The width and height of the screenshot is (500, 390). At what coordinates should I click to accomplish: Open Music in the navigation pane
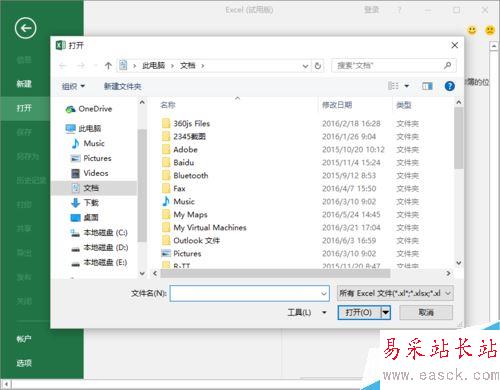[x=88, y=143]
